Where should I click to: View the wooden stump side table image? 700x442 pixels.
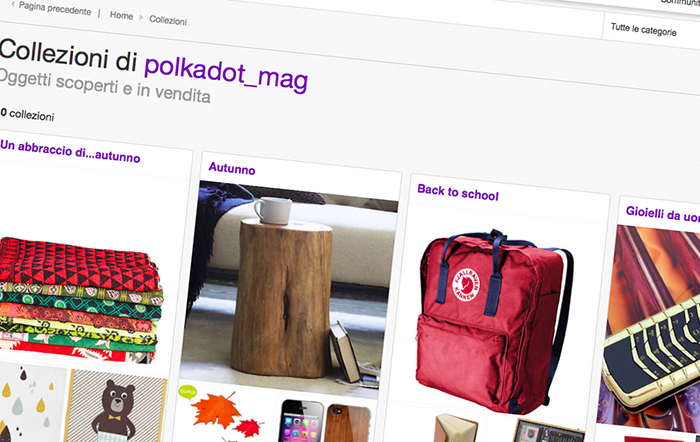coord(287,286)
